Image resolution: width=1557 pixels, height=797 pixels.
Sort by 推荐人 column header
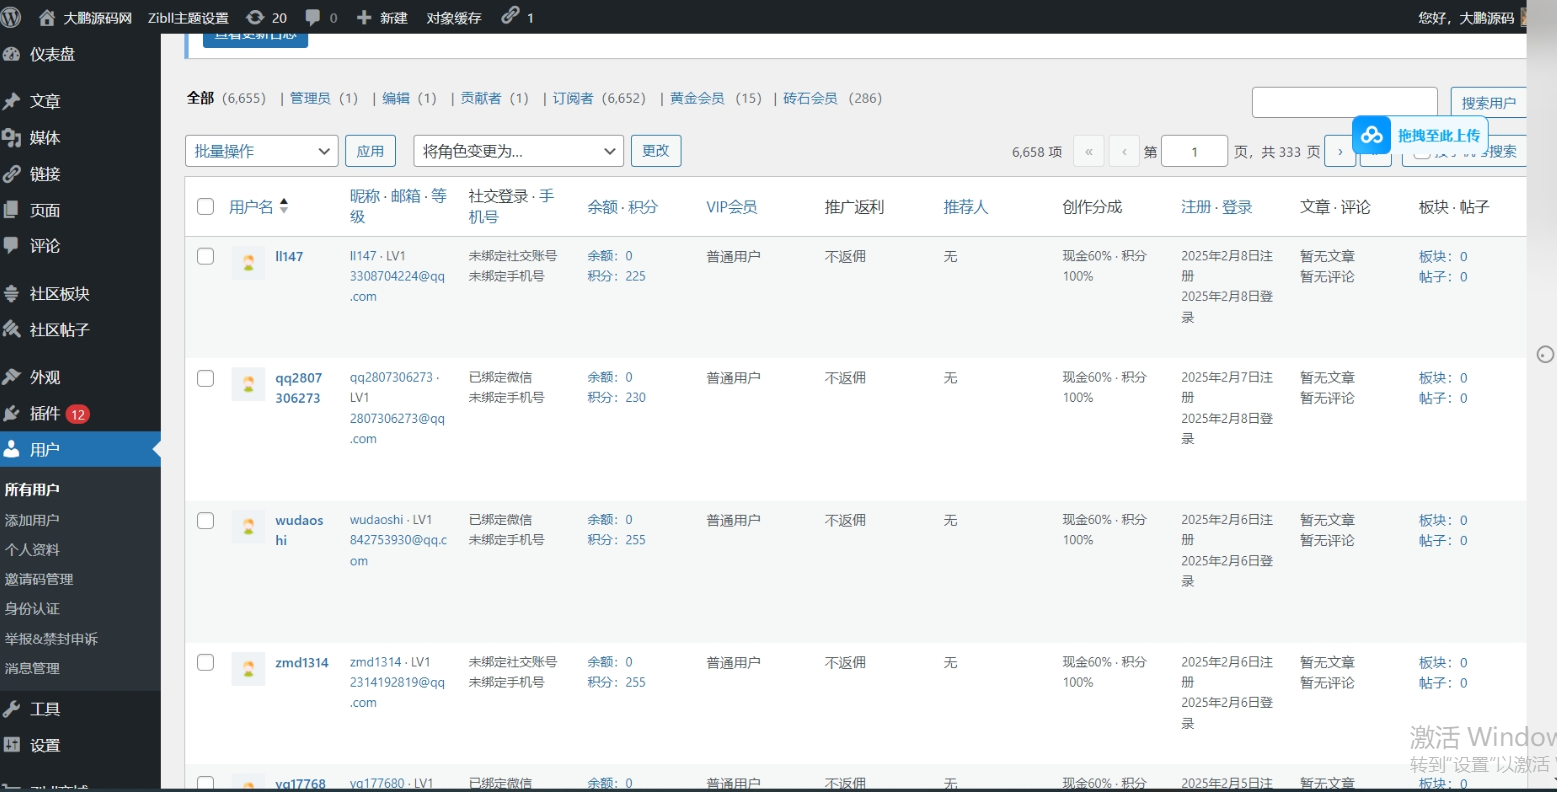966,207
